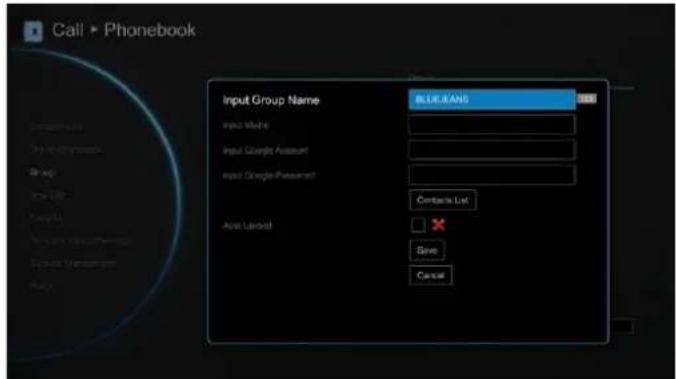Click the Input Group Name label
This screenshot has height=379, width=676.
coord(271,100)
